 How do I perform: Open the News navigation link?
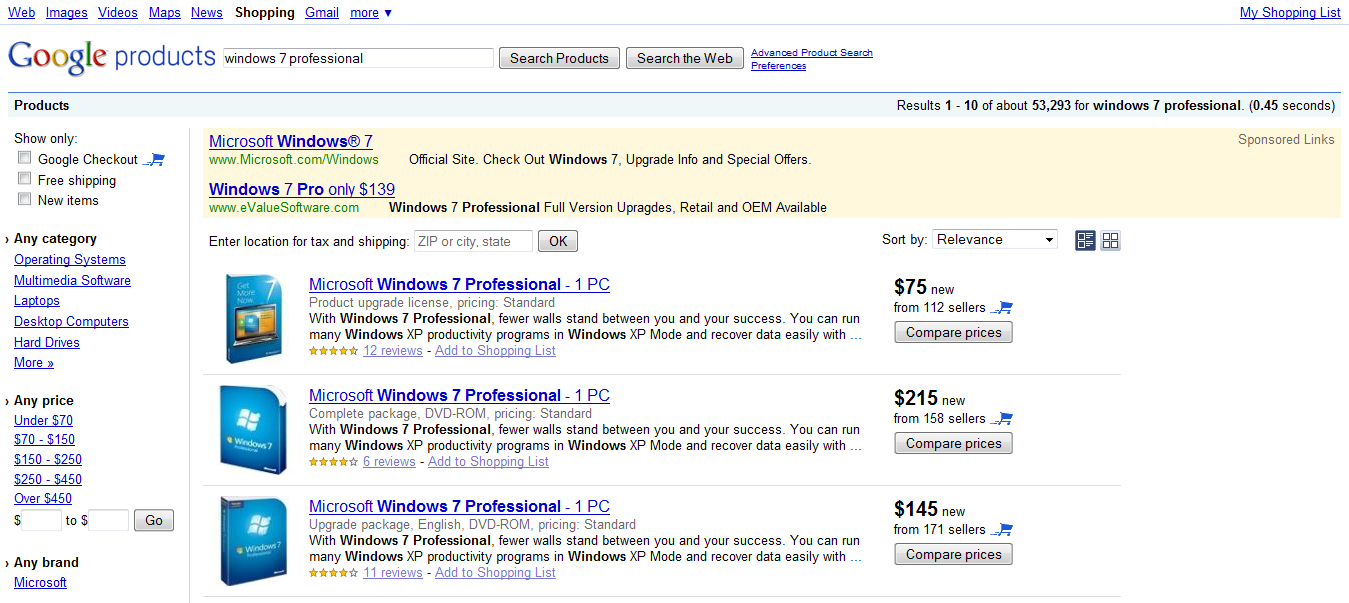(x=207, y=13)
